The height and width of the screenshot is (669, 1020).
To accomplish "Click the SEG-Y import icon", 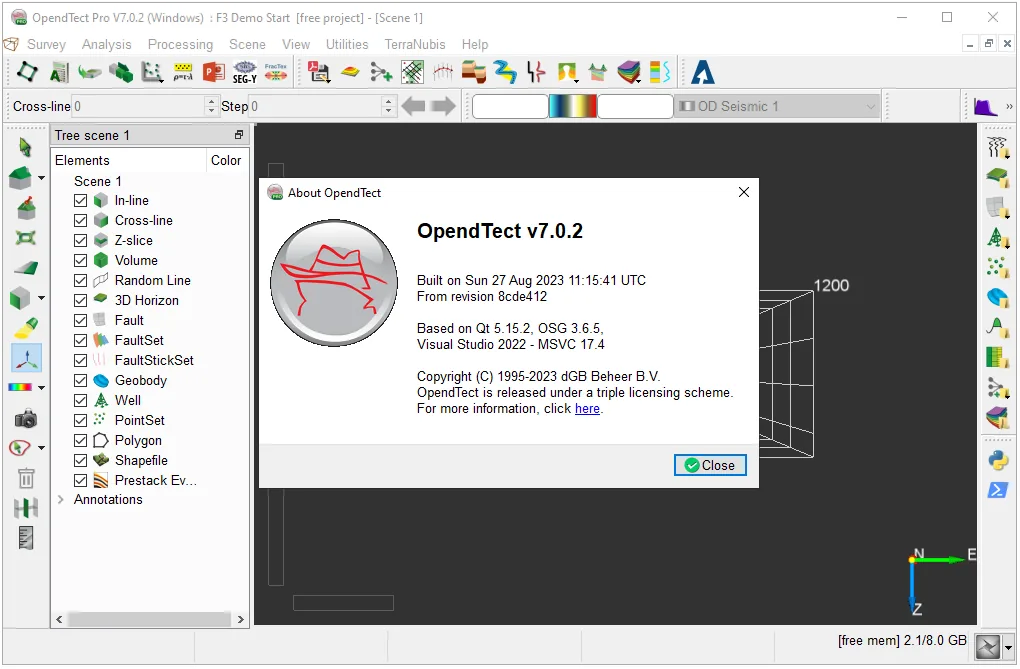I will pyautogui.click(x=245, y=72).
